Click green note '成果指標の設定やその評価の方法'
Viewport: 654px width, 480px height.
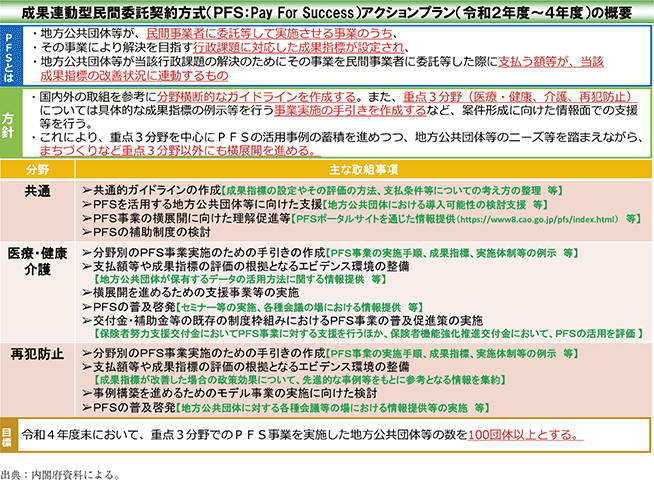[392, 191]
